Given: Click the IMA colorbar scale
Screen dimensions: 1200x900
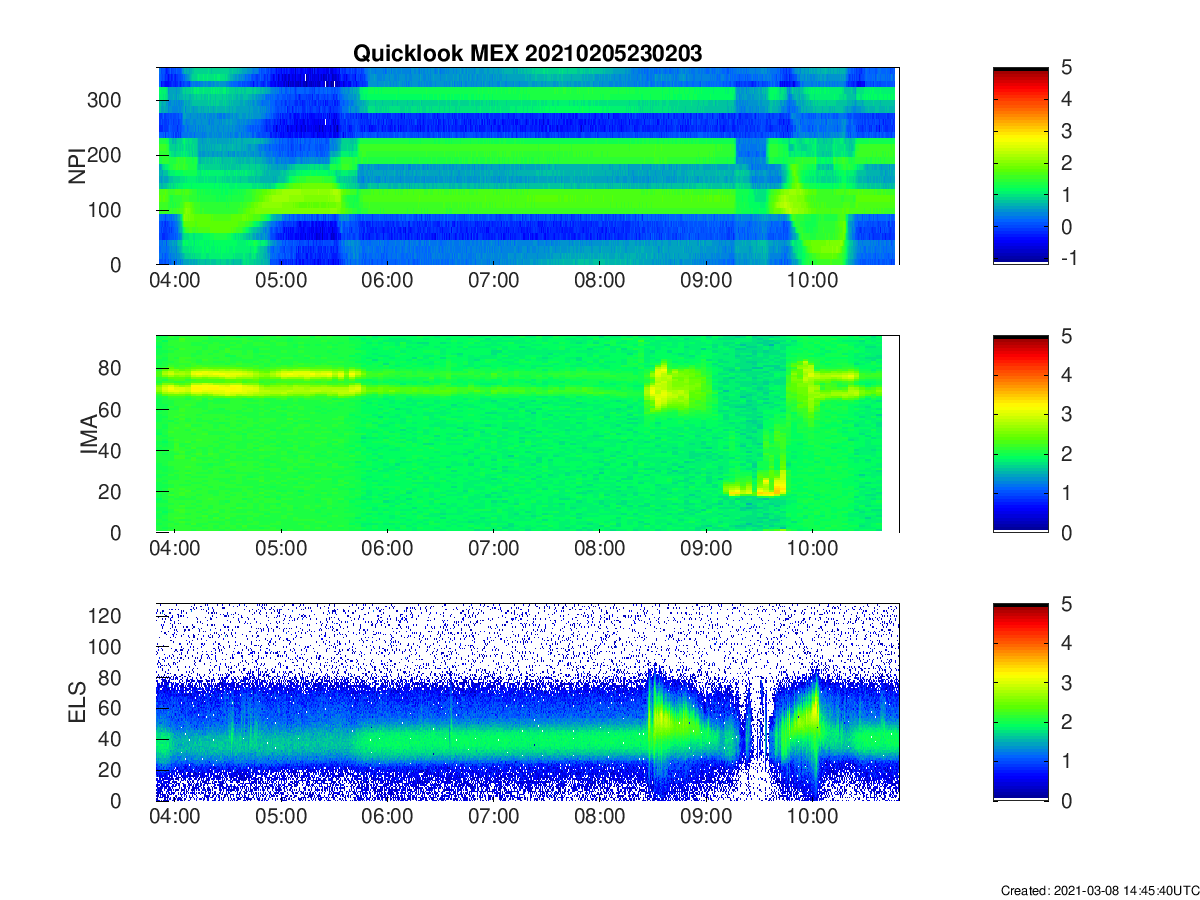Looking at the screenshot, I should tap(1020, 434).
